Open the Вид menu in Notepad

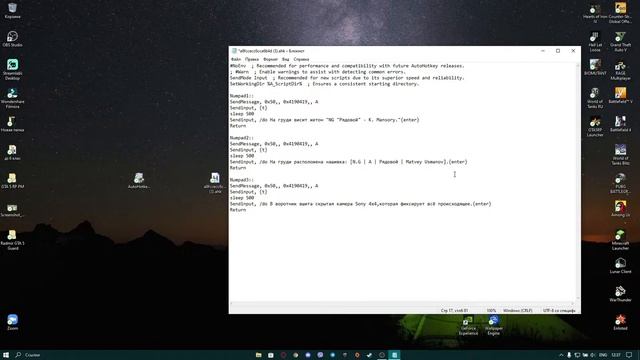[285, 59]
